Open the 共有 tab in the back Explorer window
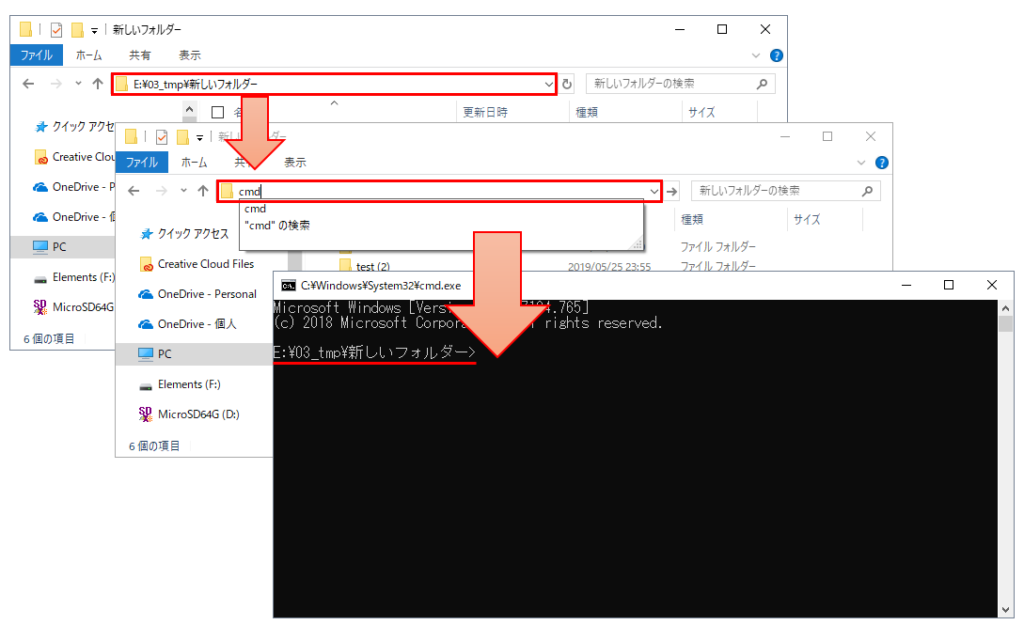The width and height of the screenshot is (1024, 625). (x=140, y=56)
